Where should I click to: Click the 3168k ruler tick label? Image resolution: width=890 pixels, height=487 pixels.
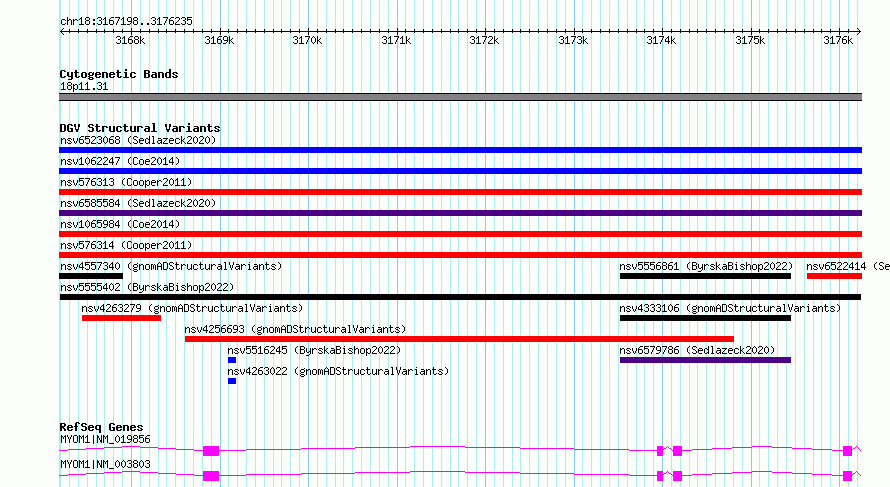click(x=130, y=40)
